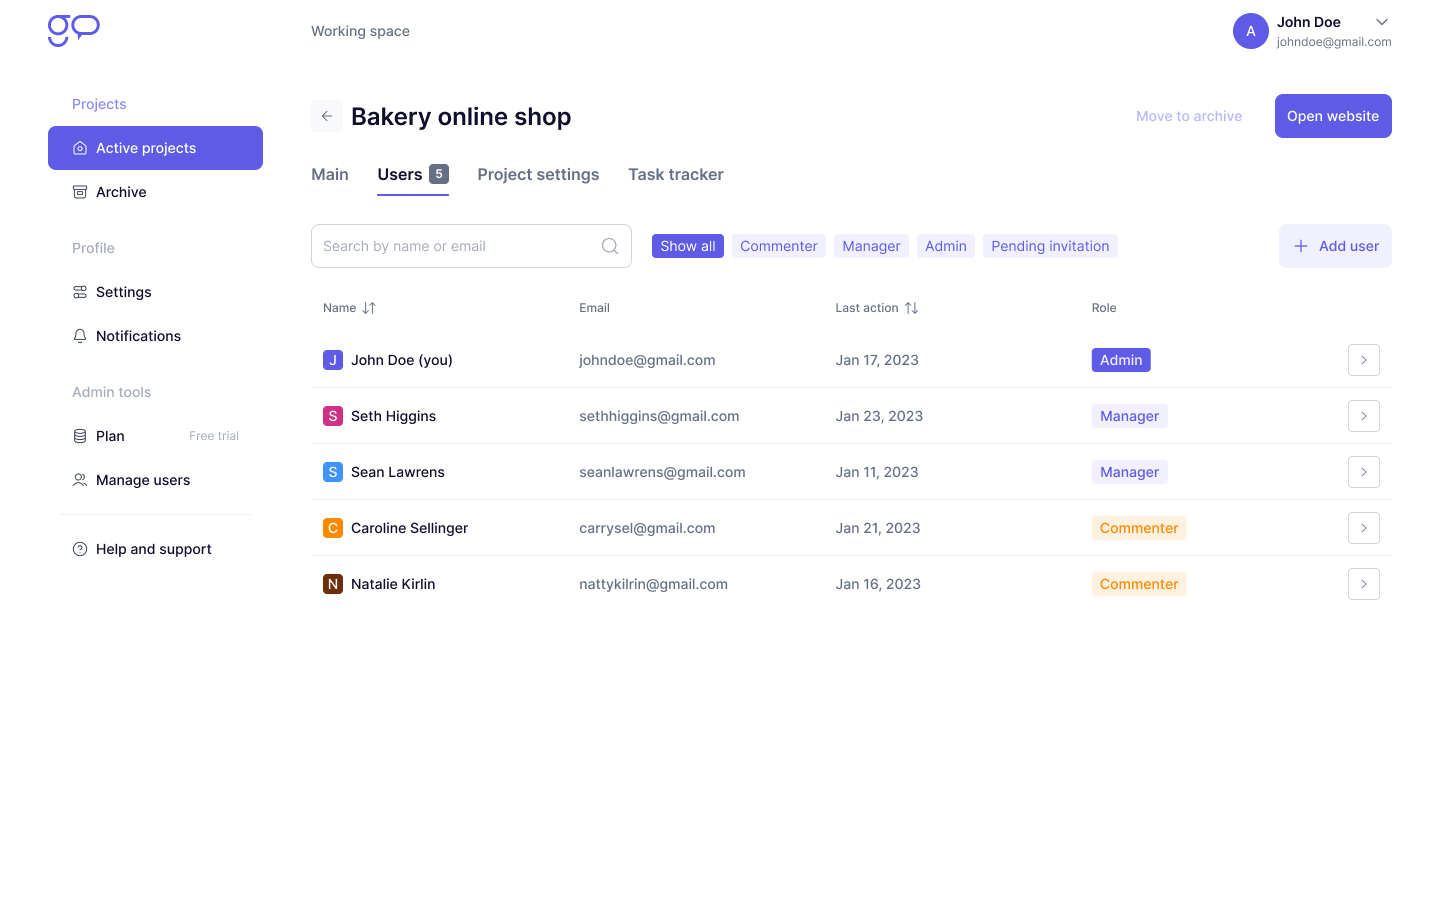Click Caroline Sellinger's orange avatar badge
This screenshot has width=1440, height=900.
333,528
